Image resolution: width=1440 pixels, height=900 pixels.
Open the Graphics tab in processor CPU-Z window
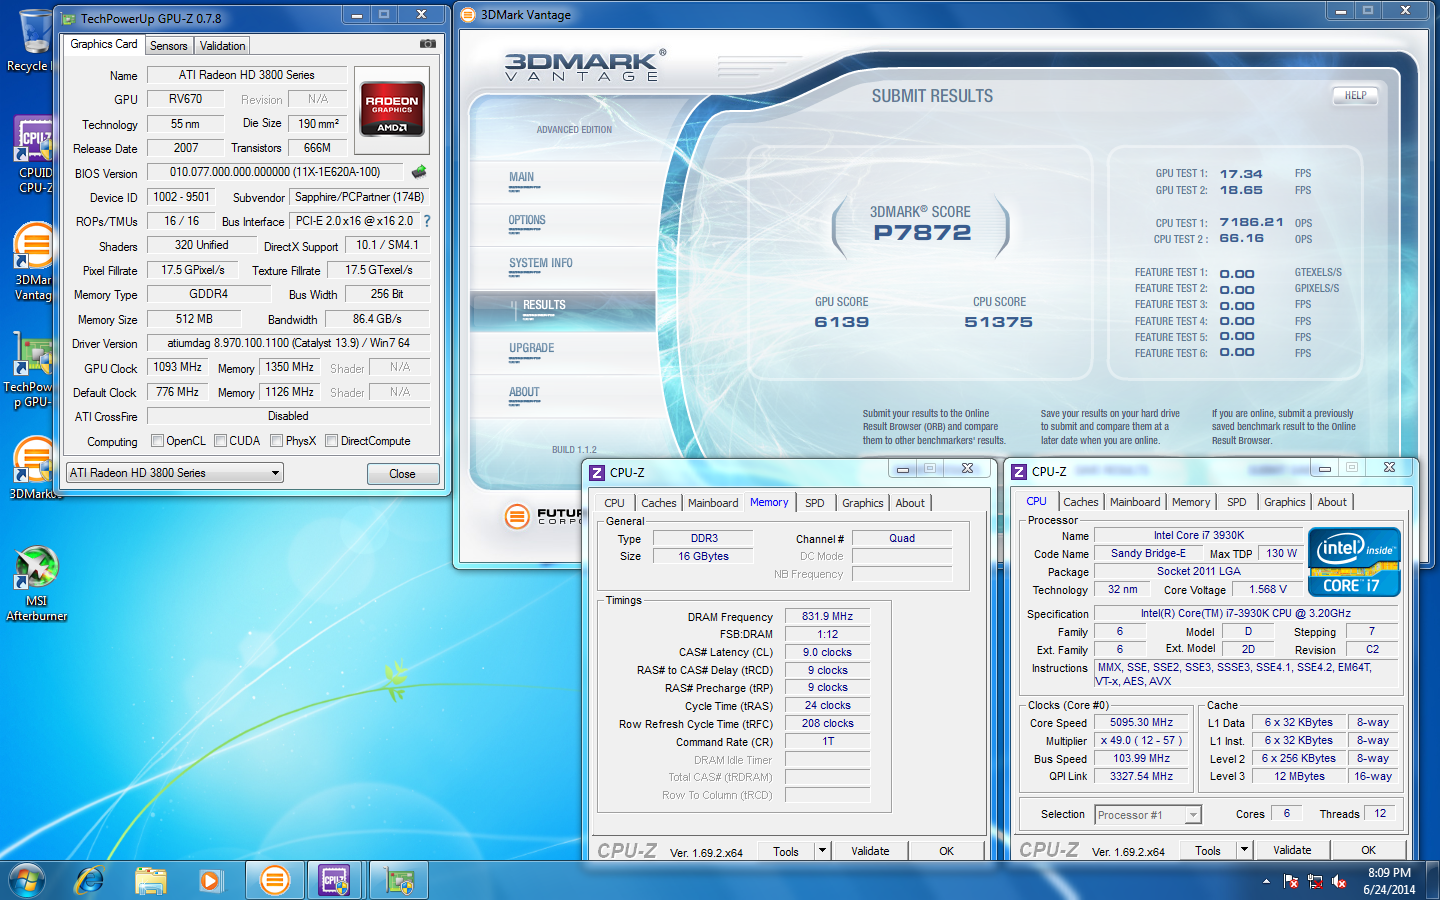1284,502
